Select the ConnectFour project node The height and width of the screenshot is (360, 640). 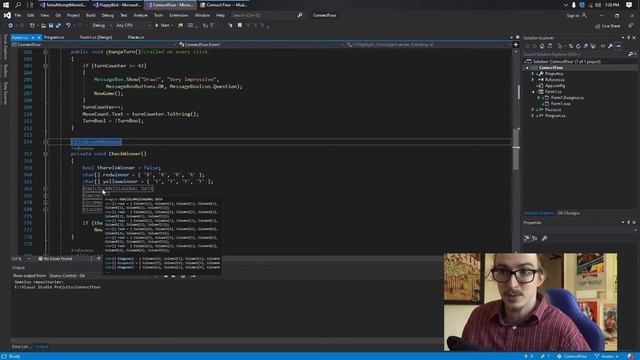[x=551, y=67]
